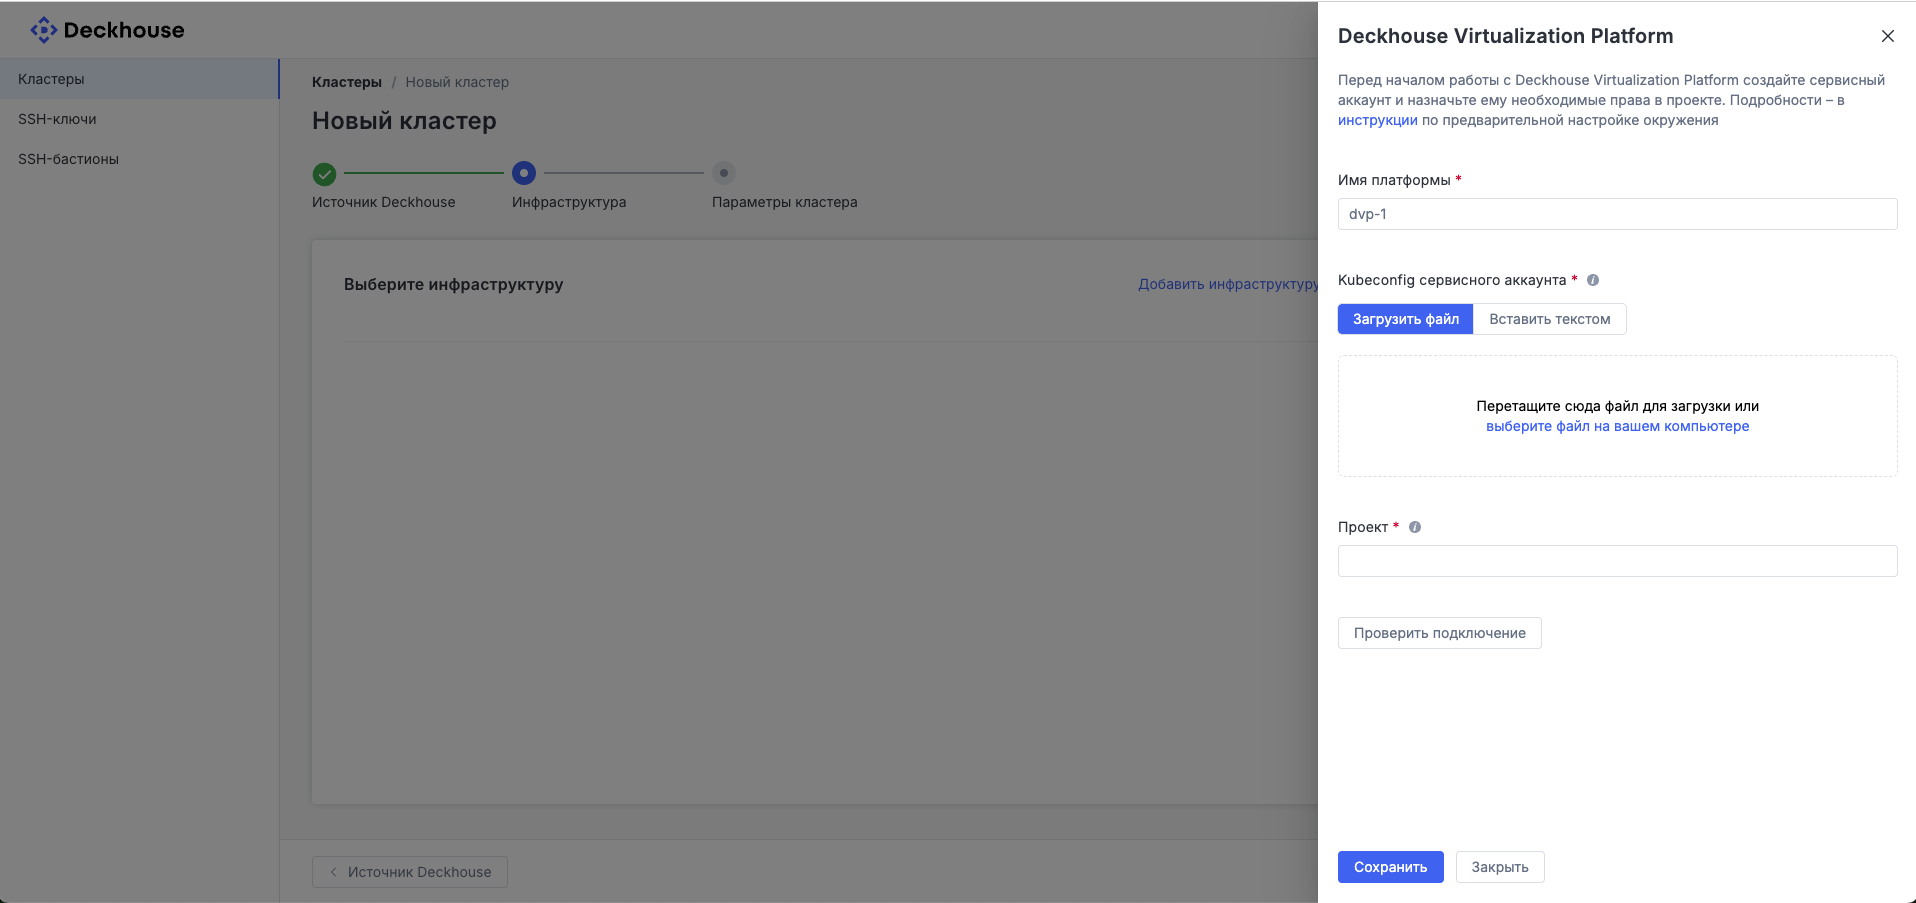1916x903 pixels.
Task: Click the Сохранить button
Action: pos(1391,867)
